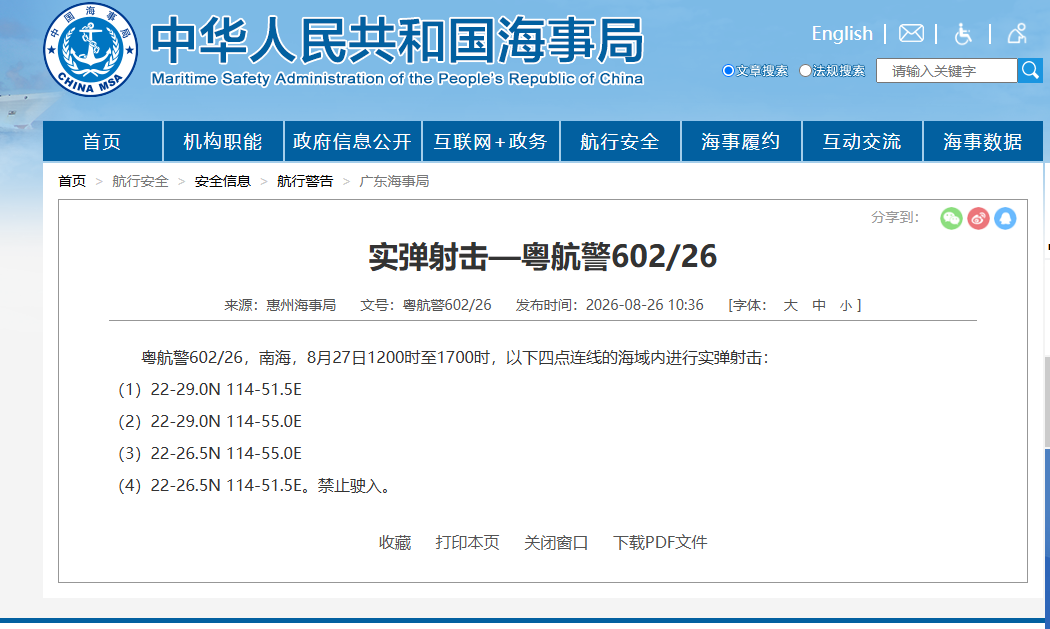Open the 海事履约 navigation tab
1050x629 pixels.
(x=741, y=141)
